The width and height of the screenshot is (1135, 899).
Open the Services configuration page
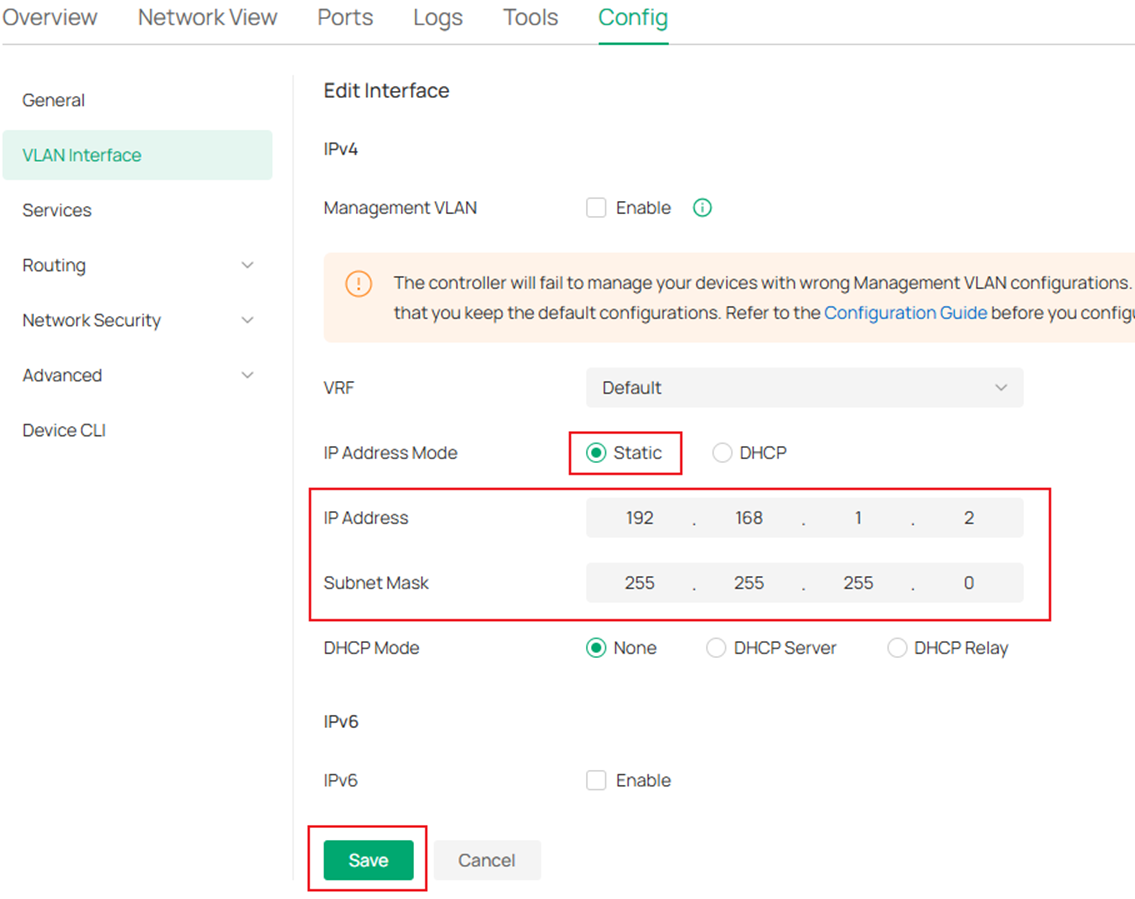[56, 210]
